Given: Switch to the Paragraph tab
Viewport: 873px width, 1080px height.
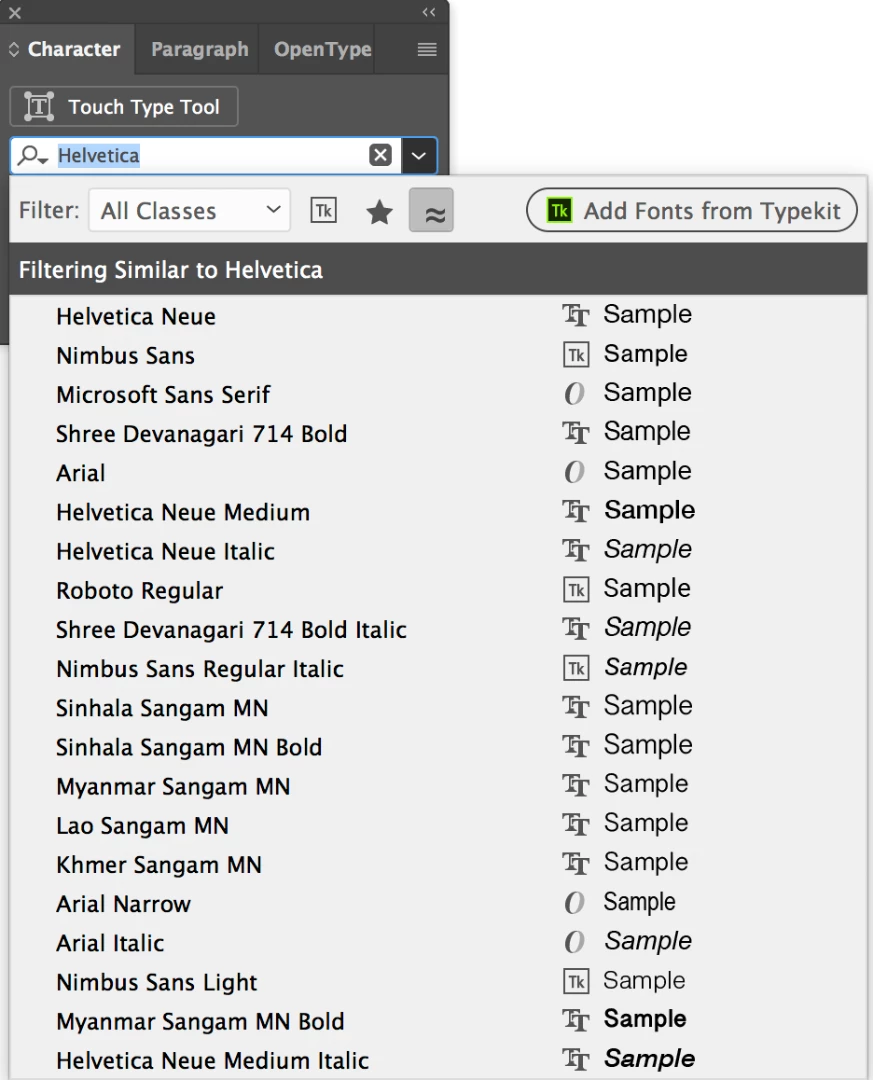Looking at the screenshot, I should click(200, 50).
